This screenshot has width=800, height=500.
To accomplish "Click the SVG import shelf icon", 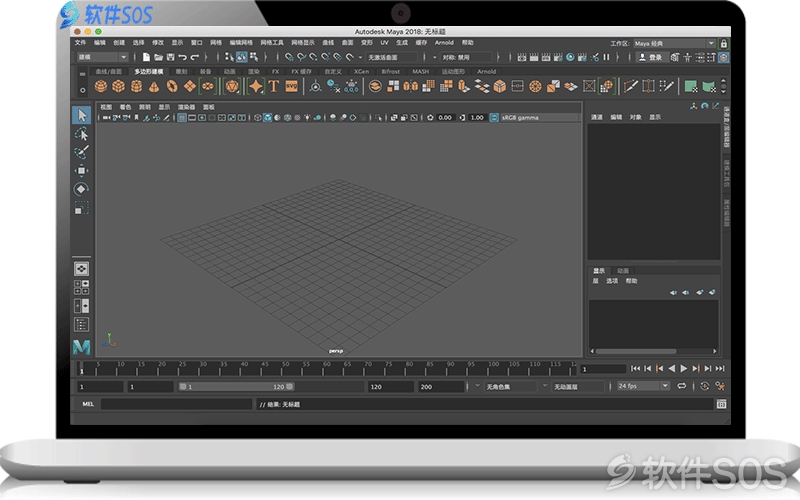I will [x=291, y=86].
